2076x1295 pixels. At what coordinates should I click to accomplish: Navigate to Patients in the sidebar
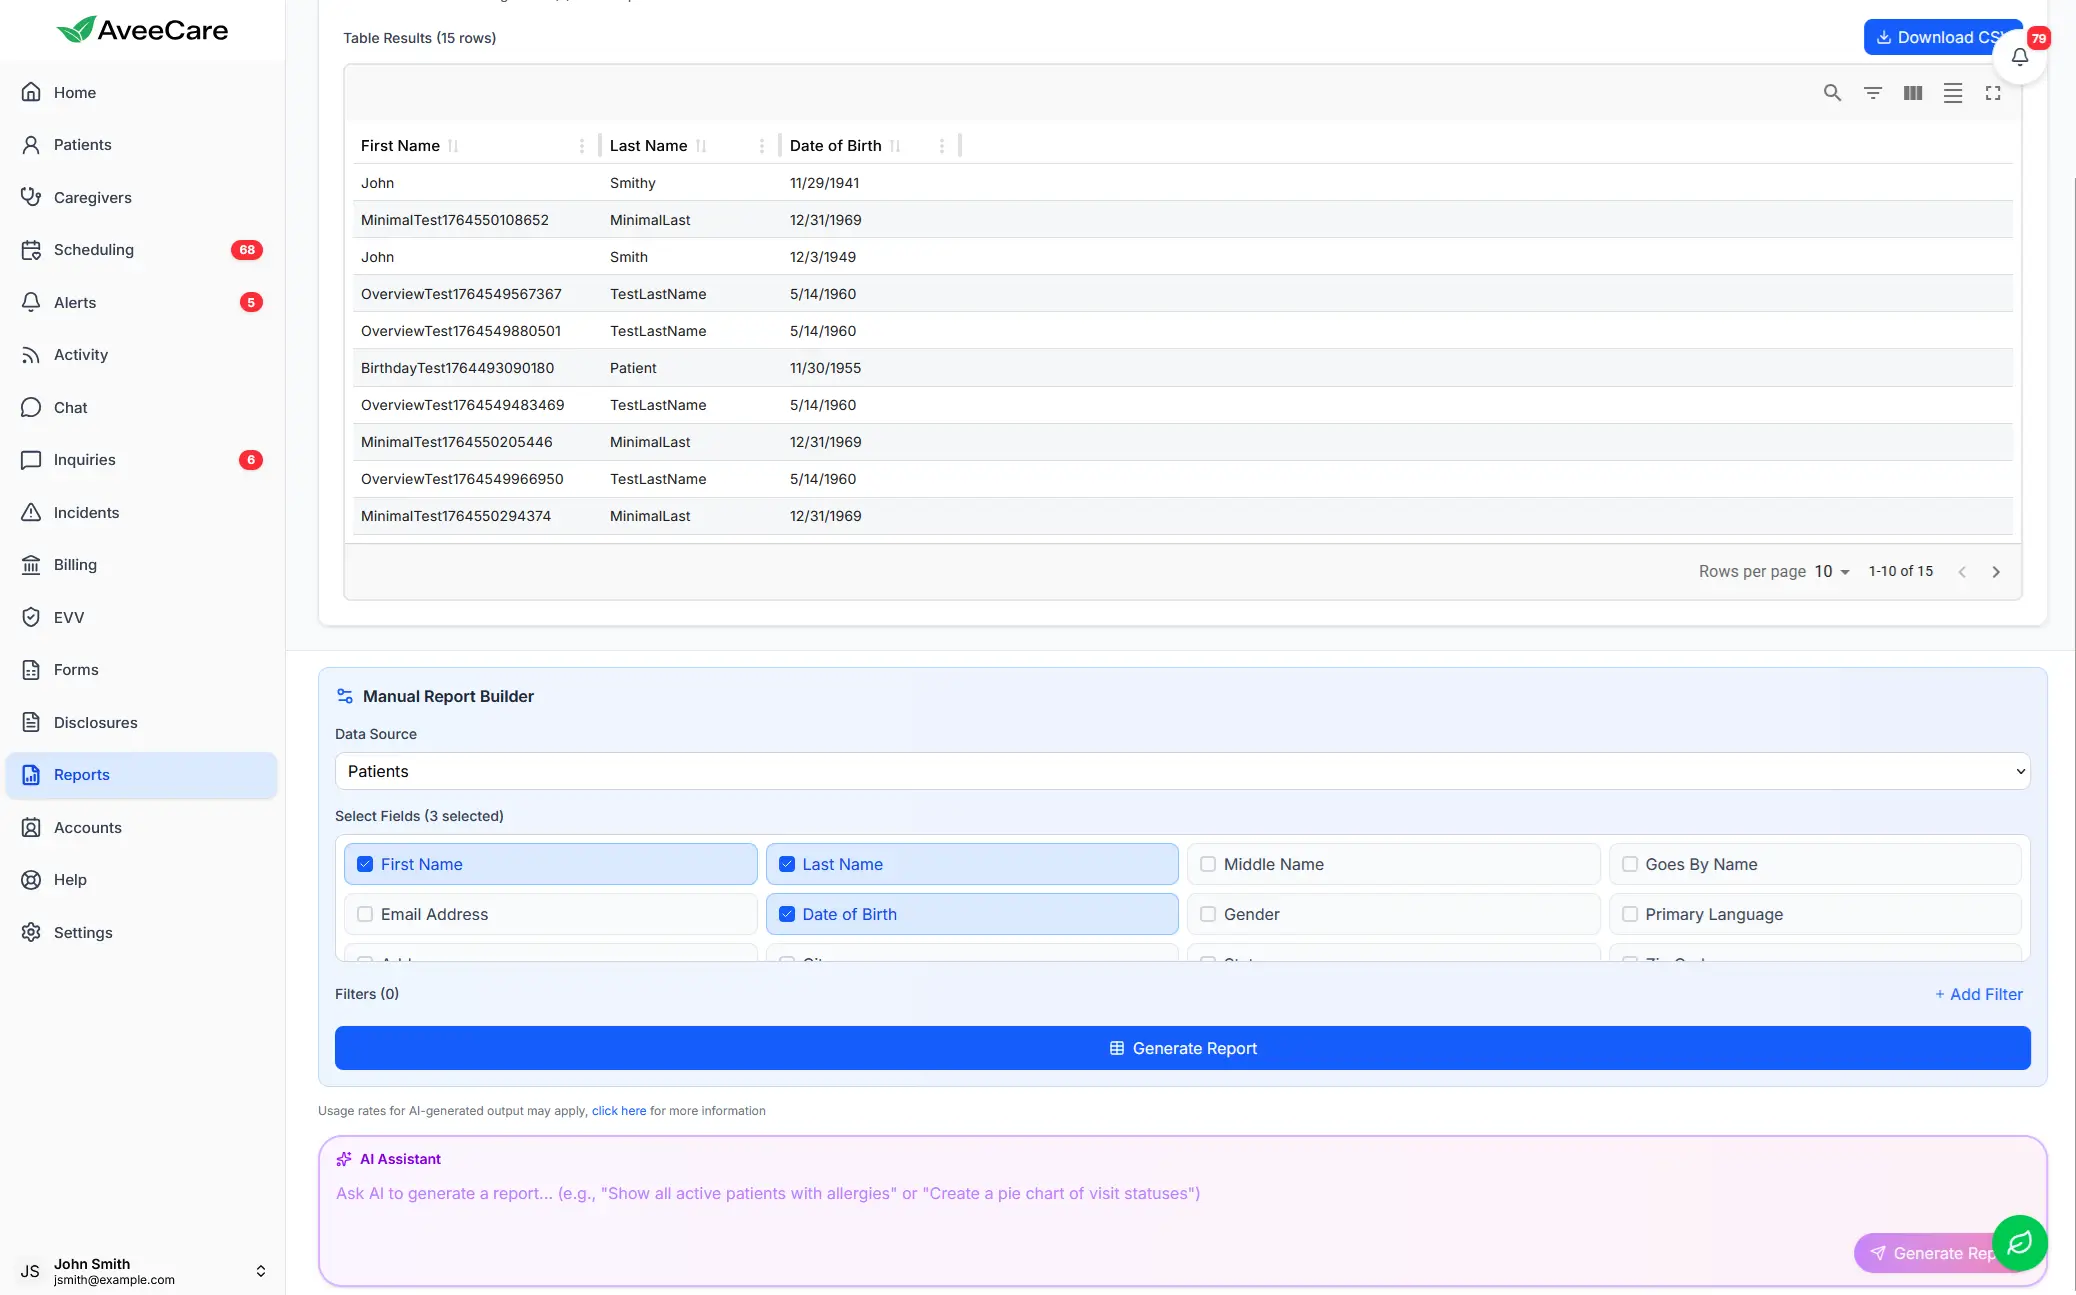pyautogui.click(x=83, y=144)
